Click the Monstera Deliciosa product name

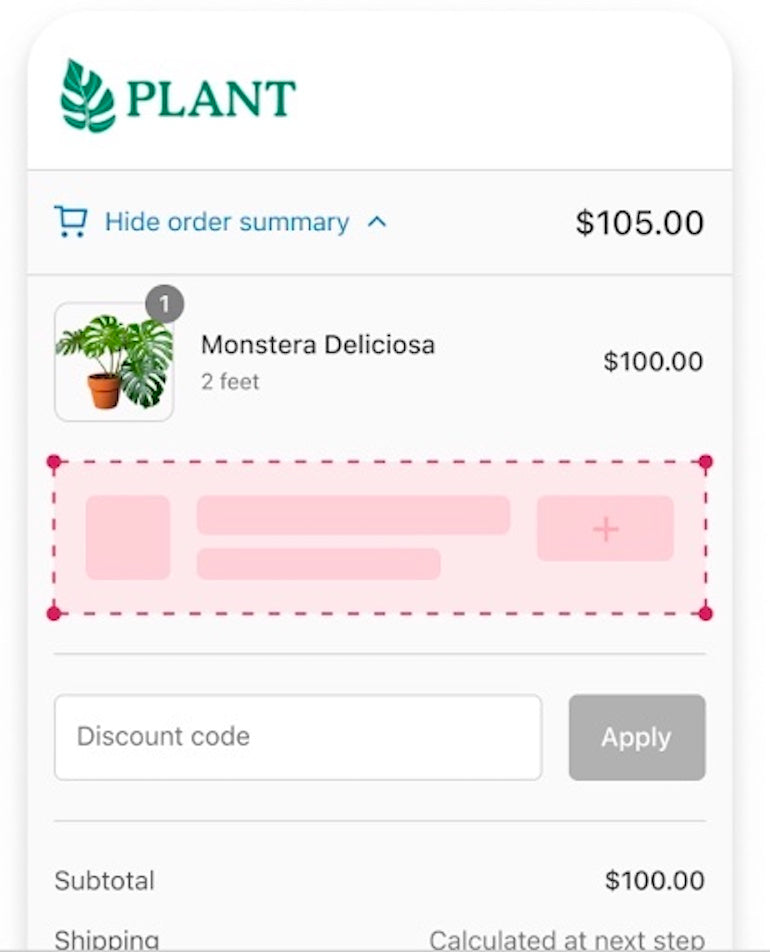(318, 344)
